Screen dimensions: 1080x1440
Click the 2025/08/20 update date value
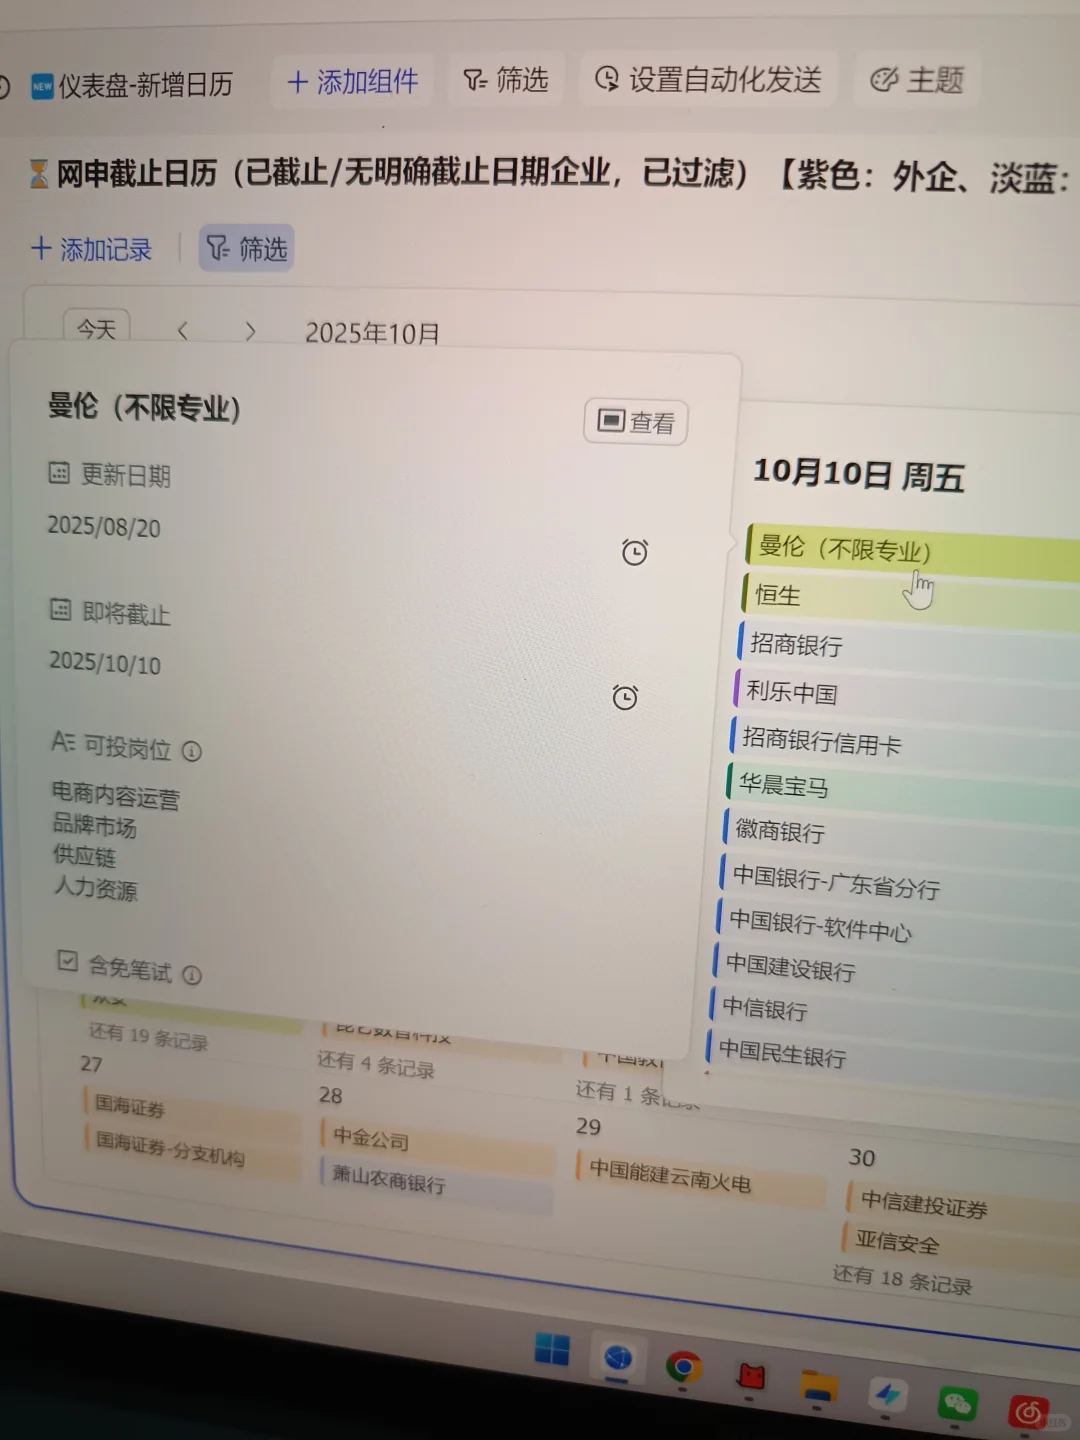point(103,526)
